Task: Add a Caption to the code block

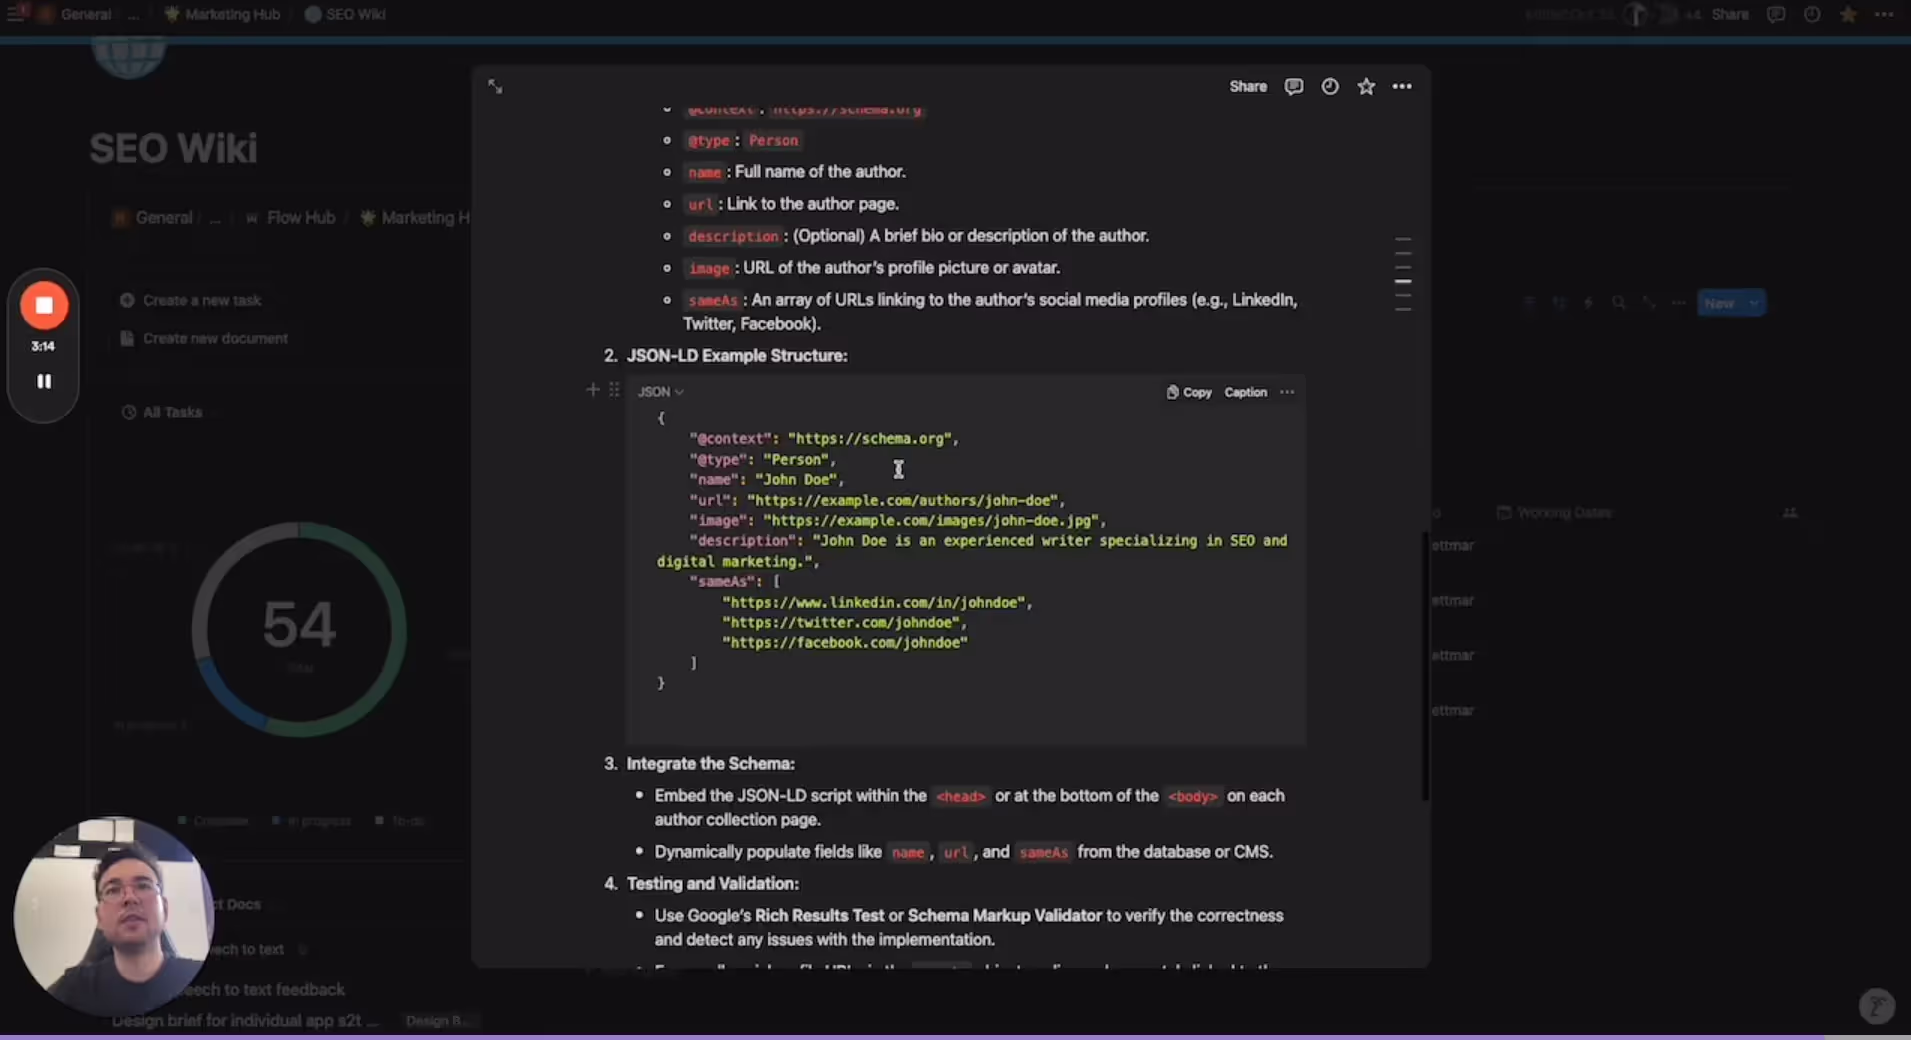Action: click(x=1246, y=392)
